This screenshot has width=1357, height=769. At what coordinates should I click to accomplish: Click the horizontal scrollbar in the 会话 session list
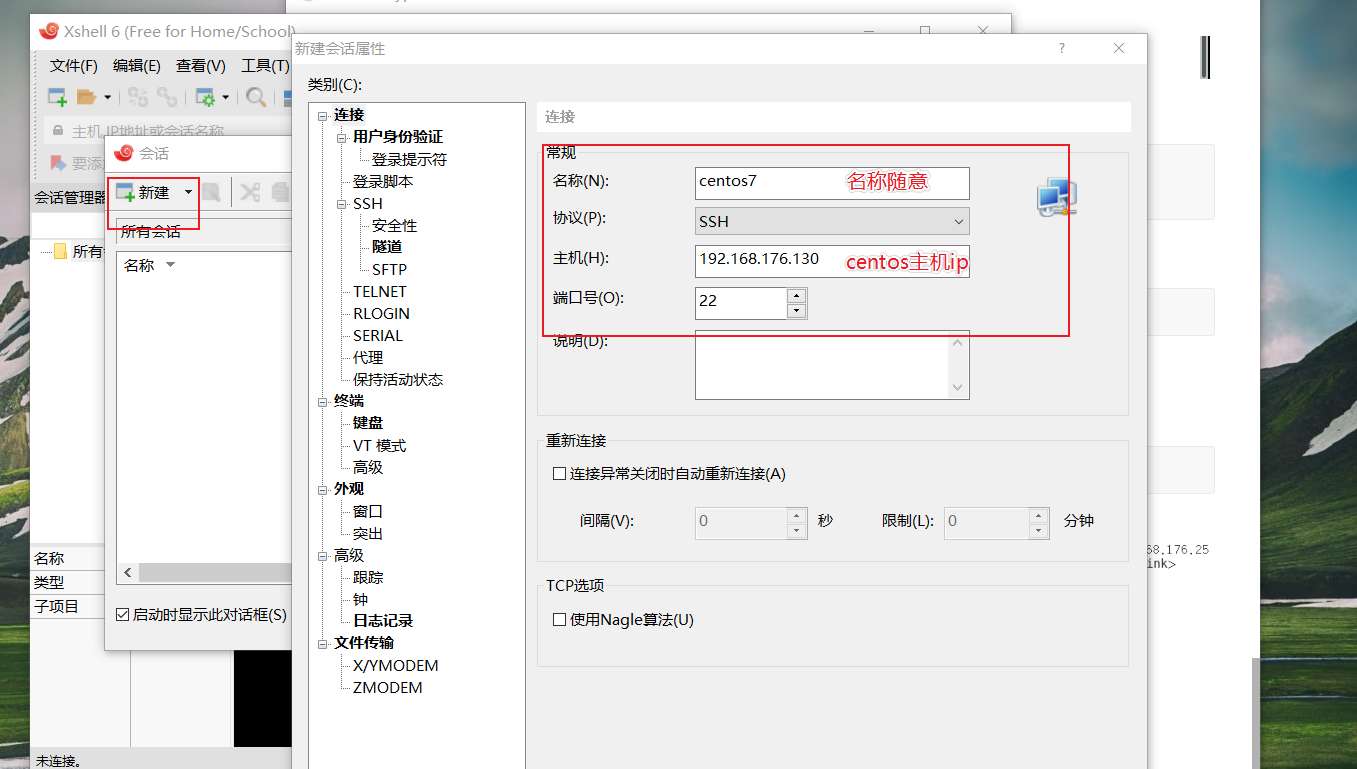pos(205,573)
